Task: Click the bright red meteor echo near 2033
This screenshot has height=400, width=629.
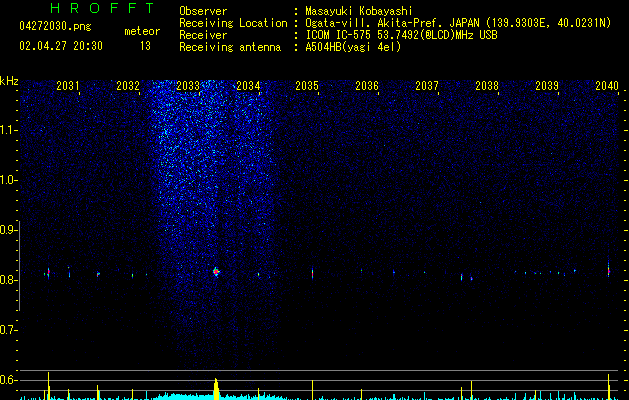Action: (216, 272)
